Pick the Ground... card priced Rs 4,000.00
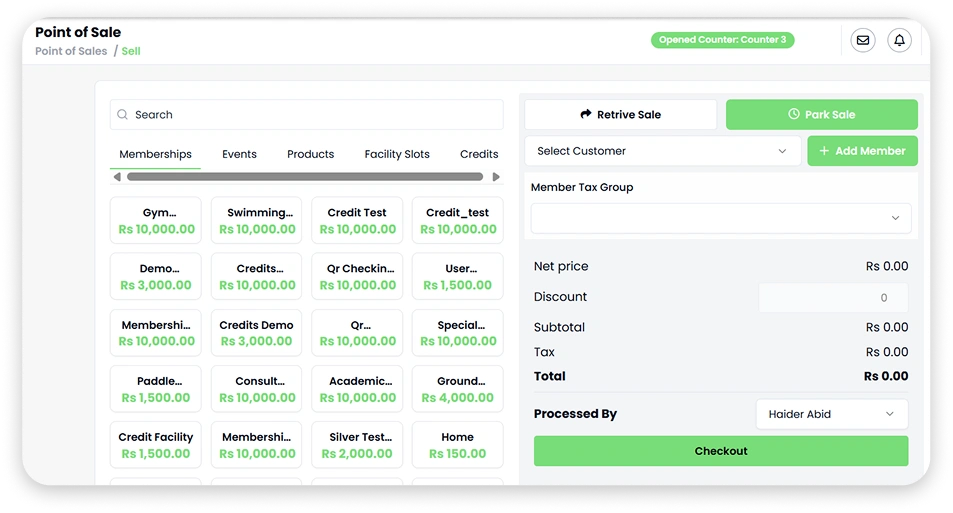This screenshot has height=513, width=953. [458, 389]
